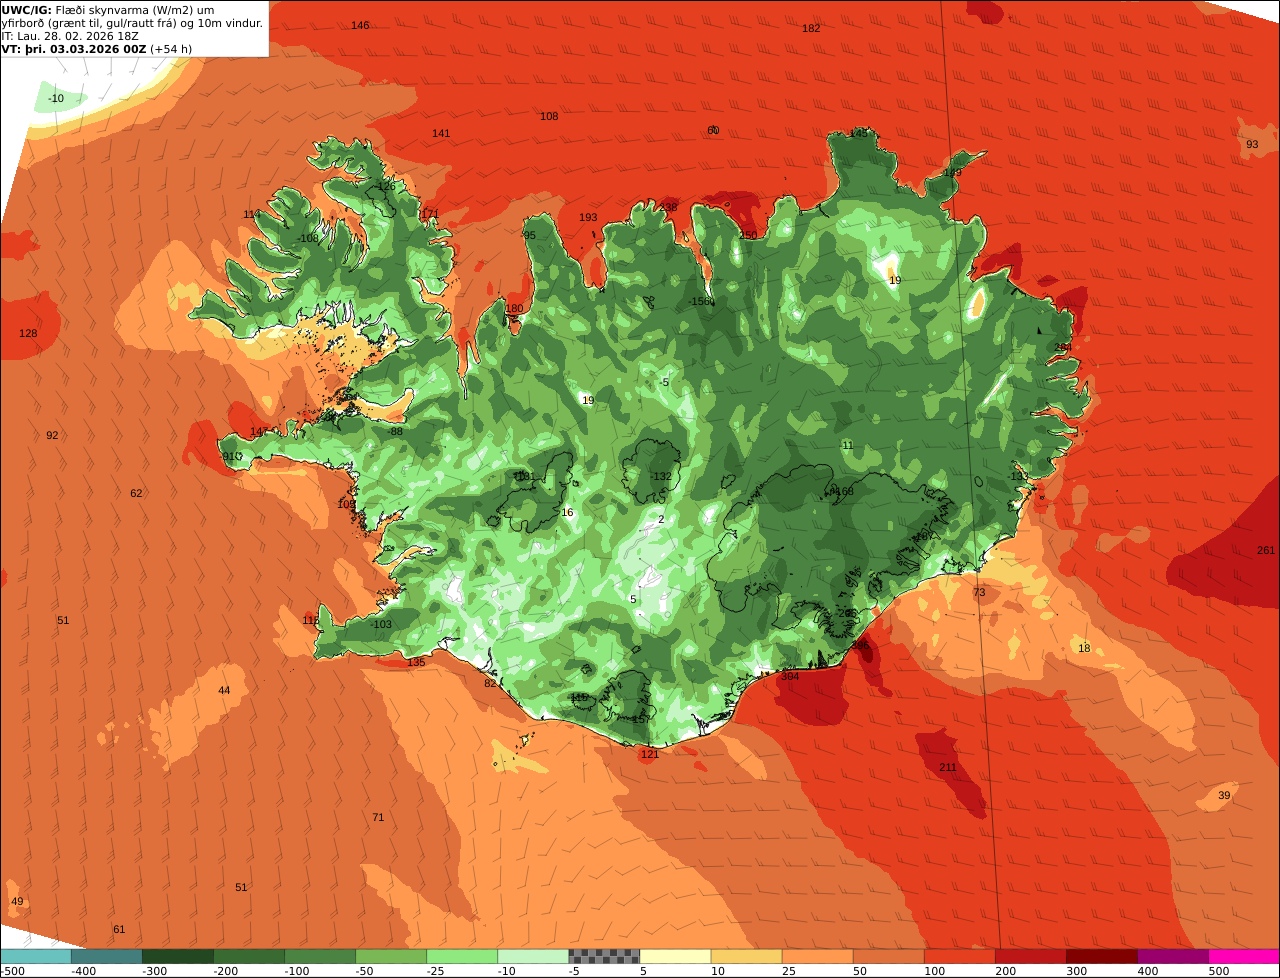
Task: Click the map value '61'
Action: click(x=119, y=929)
